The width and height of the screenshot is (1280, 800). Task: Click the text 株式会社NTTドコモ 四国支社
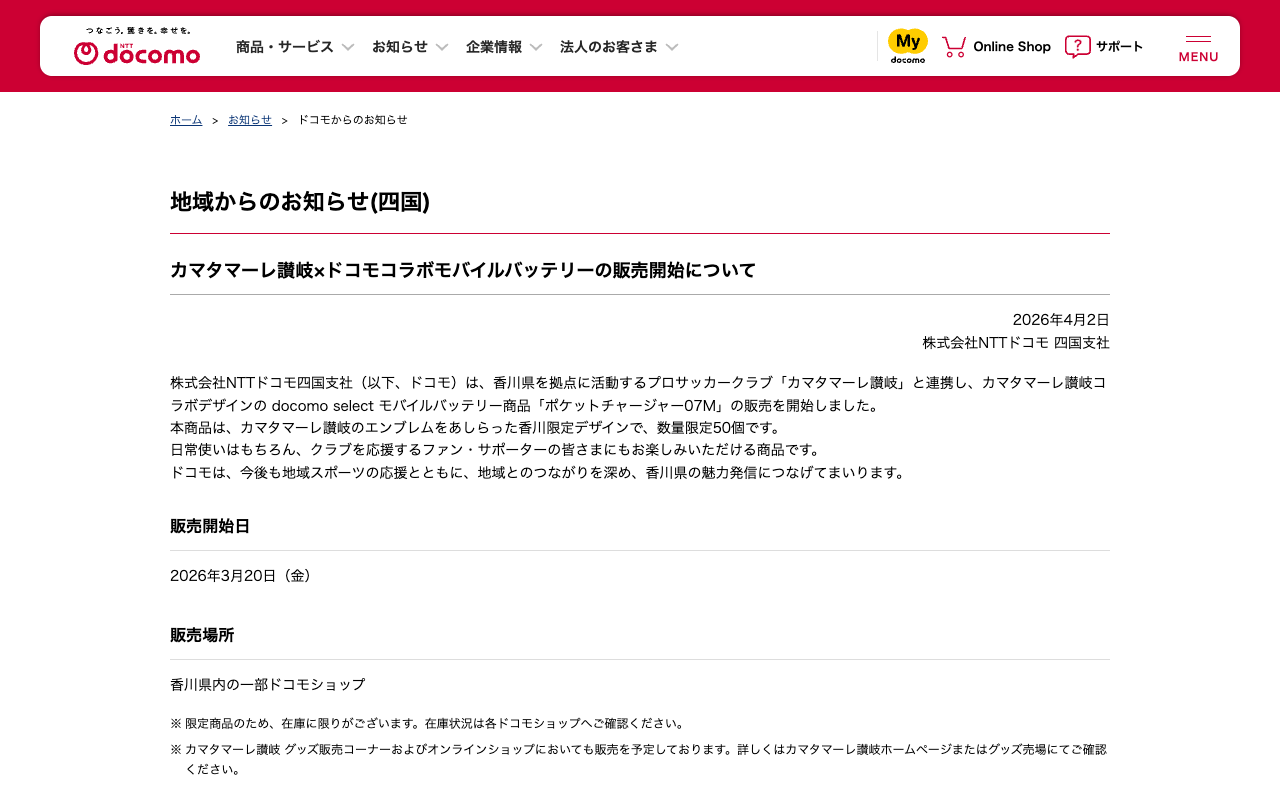(1016, 343)
